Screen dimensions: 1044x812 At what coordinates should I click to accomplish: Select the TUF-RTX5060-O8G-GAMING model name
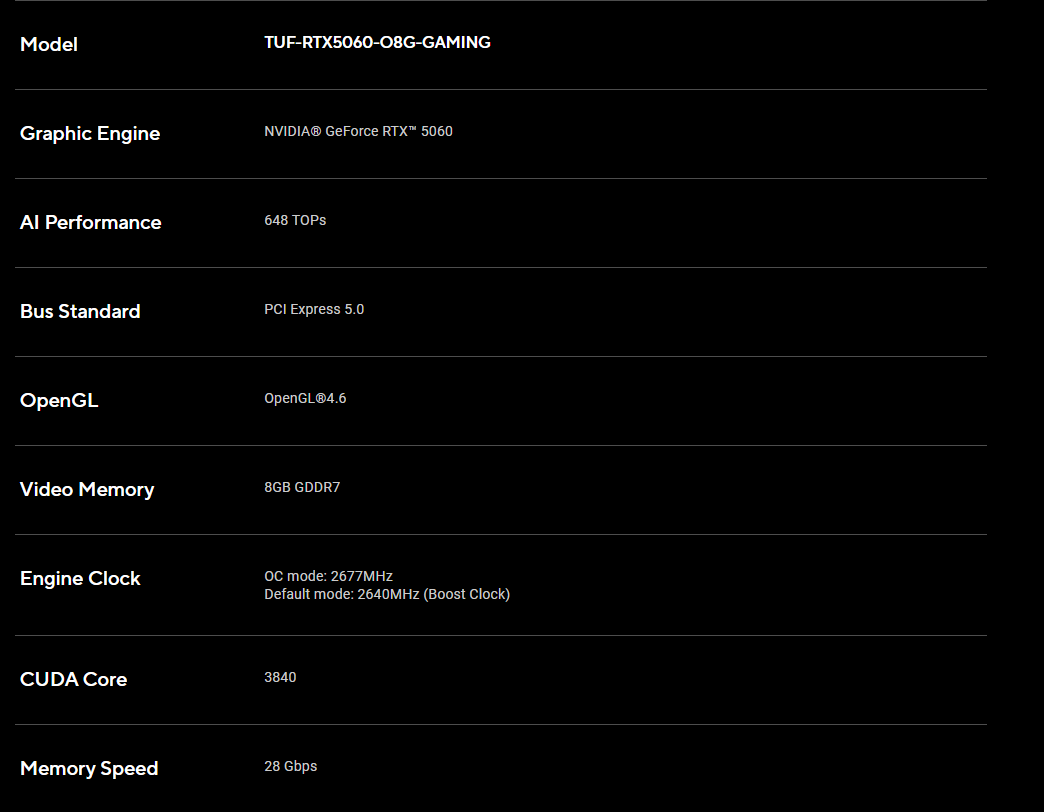point(377,42)
